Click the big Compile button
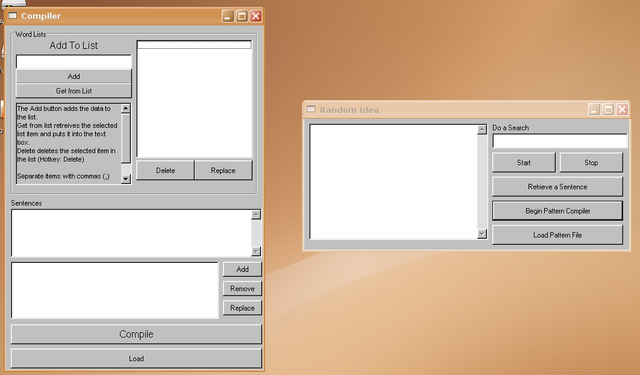 coord(136,334)
